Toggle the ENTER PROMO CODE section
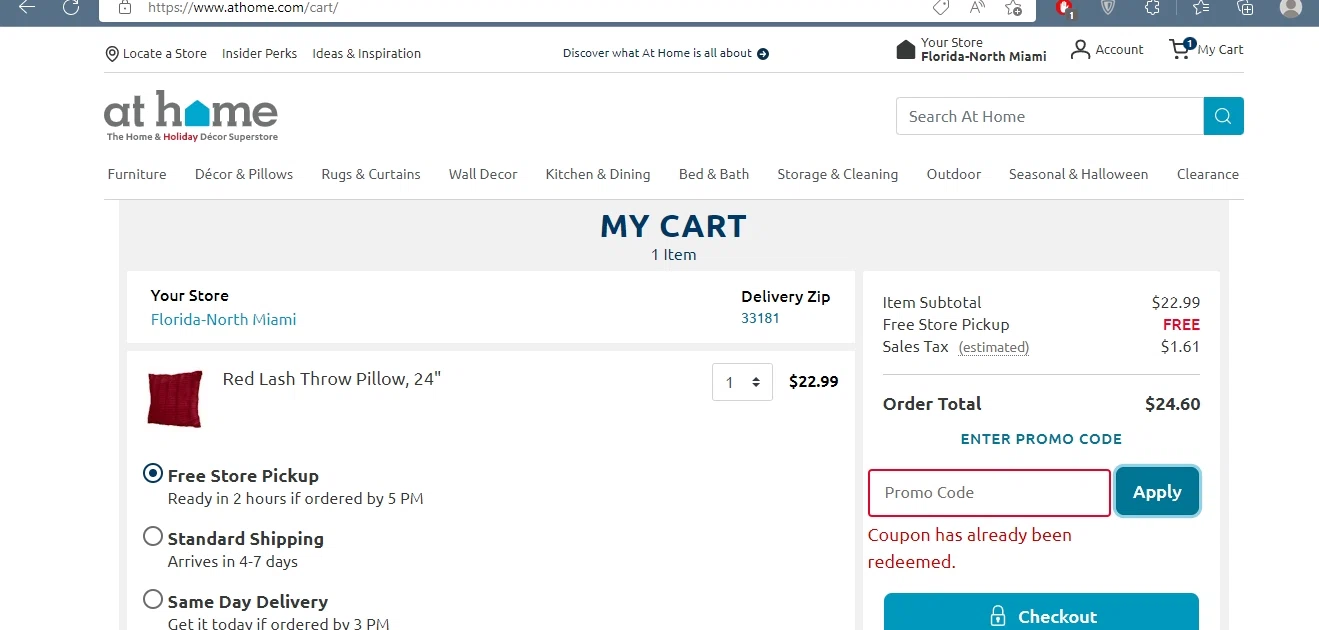This screenshot has height=630, width=1319. (1041, 439)
